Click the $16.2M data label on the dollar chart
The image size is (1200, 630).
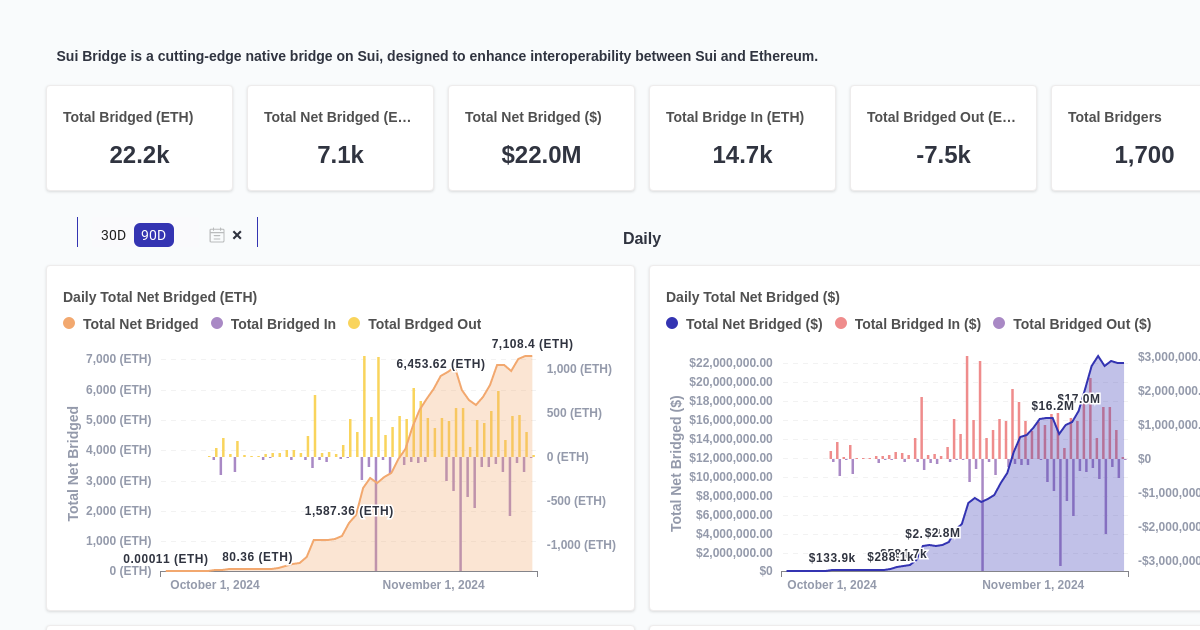coord(1053,406)
